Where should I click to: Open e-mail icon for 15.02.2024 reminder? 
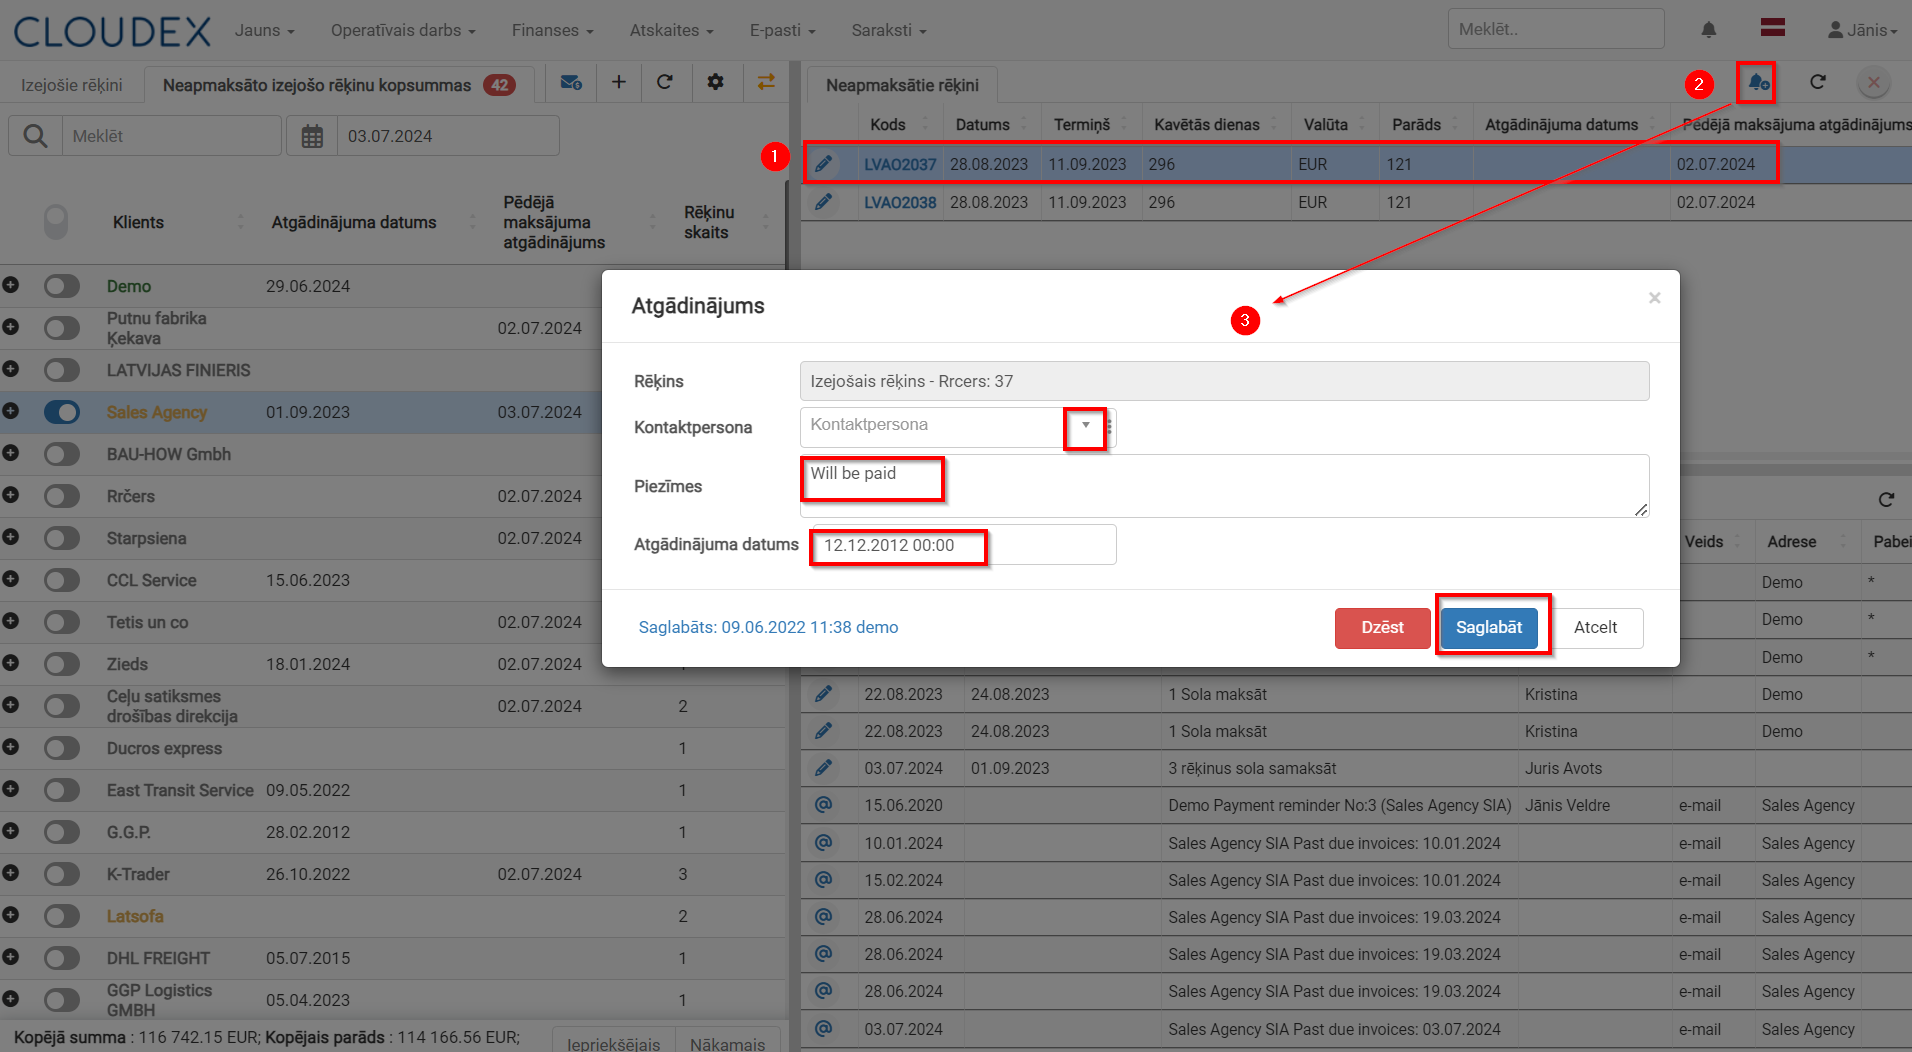(823, 880)
